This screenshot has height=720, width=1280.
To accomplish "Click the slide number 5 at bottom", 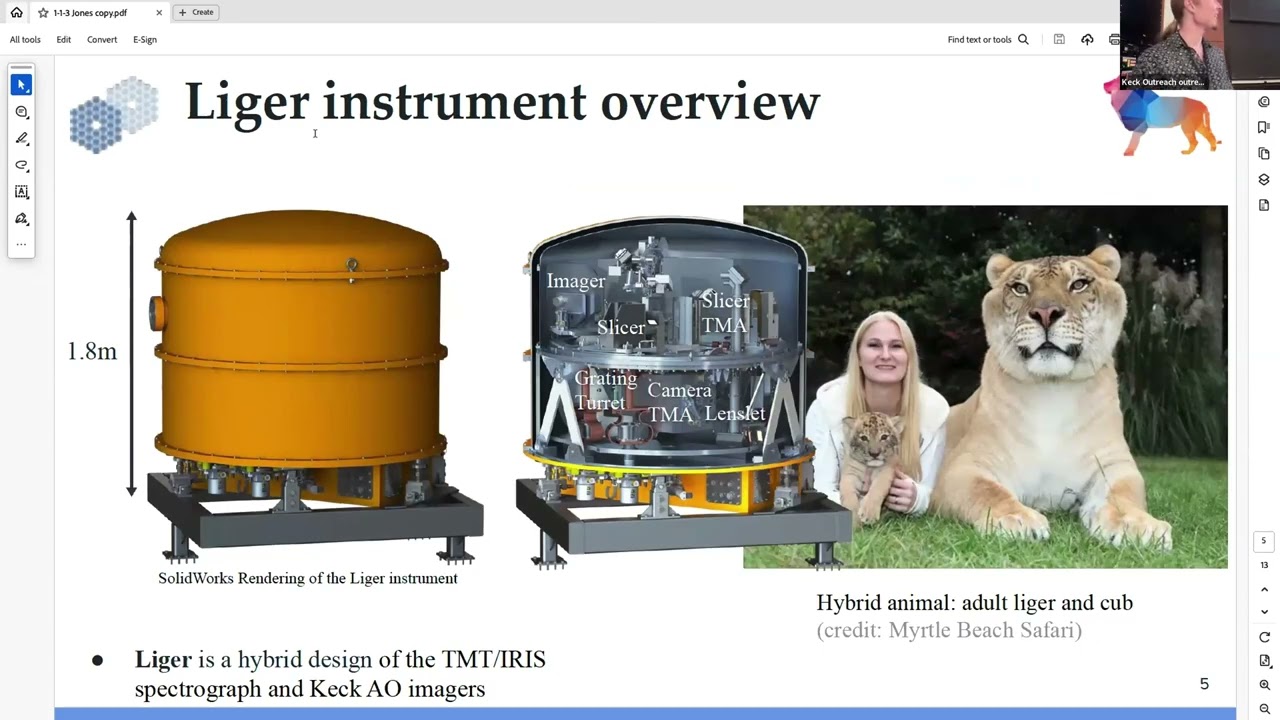I will pyautogui.click(x=1204, y=684).
